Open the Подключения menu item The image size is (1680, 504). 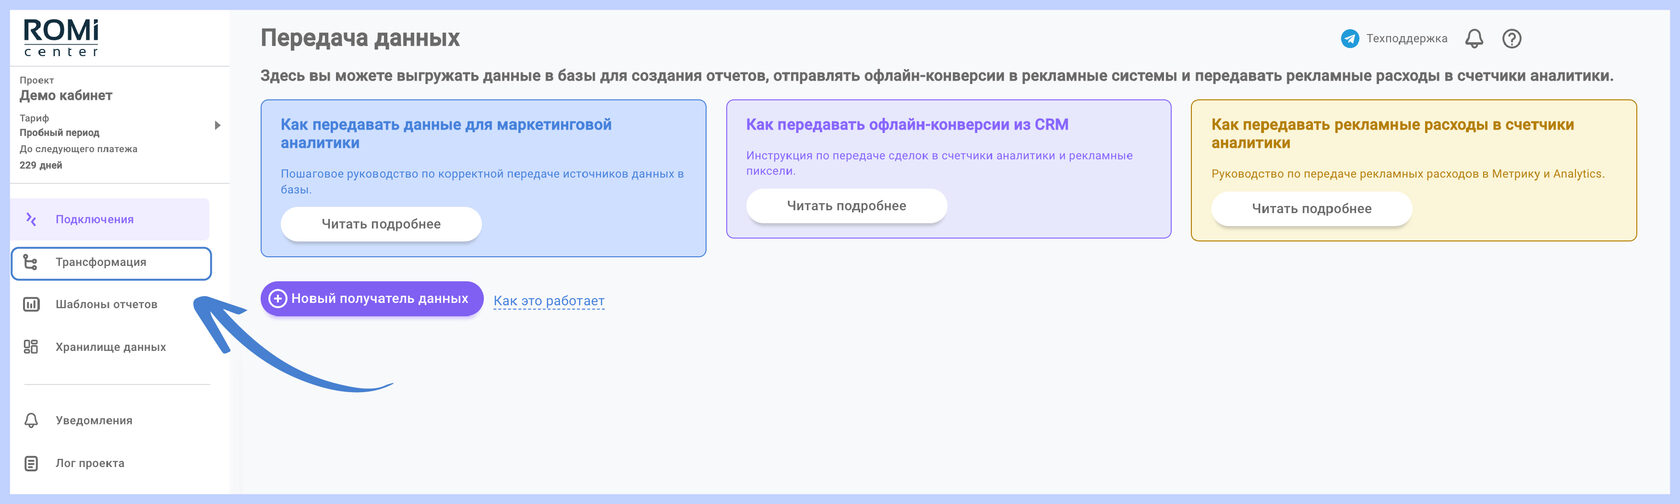click(x=111, y=219)
